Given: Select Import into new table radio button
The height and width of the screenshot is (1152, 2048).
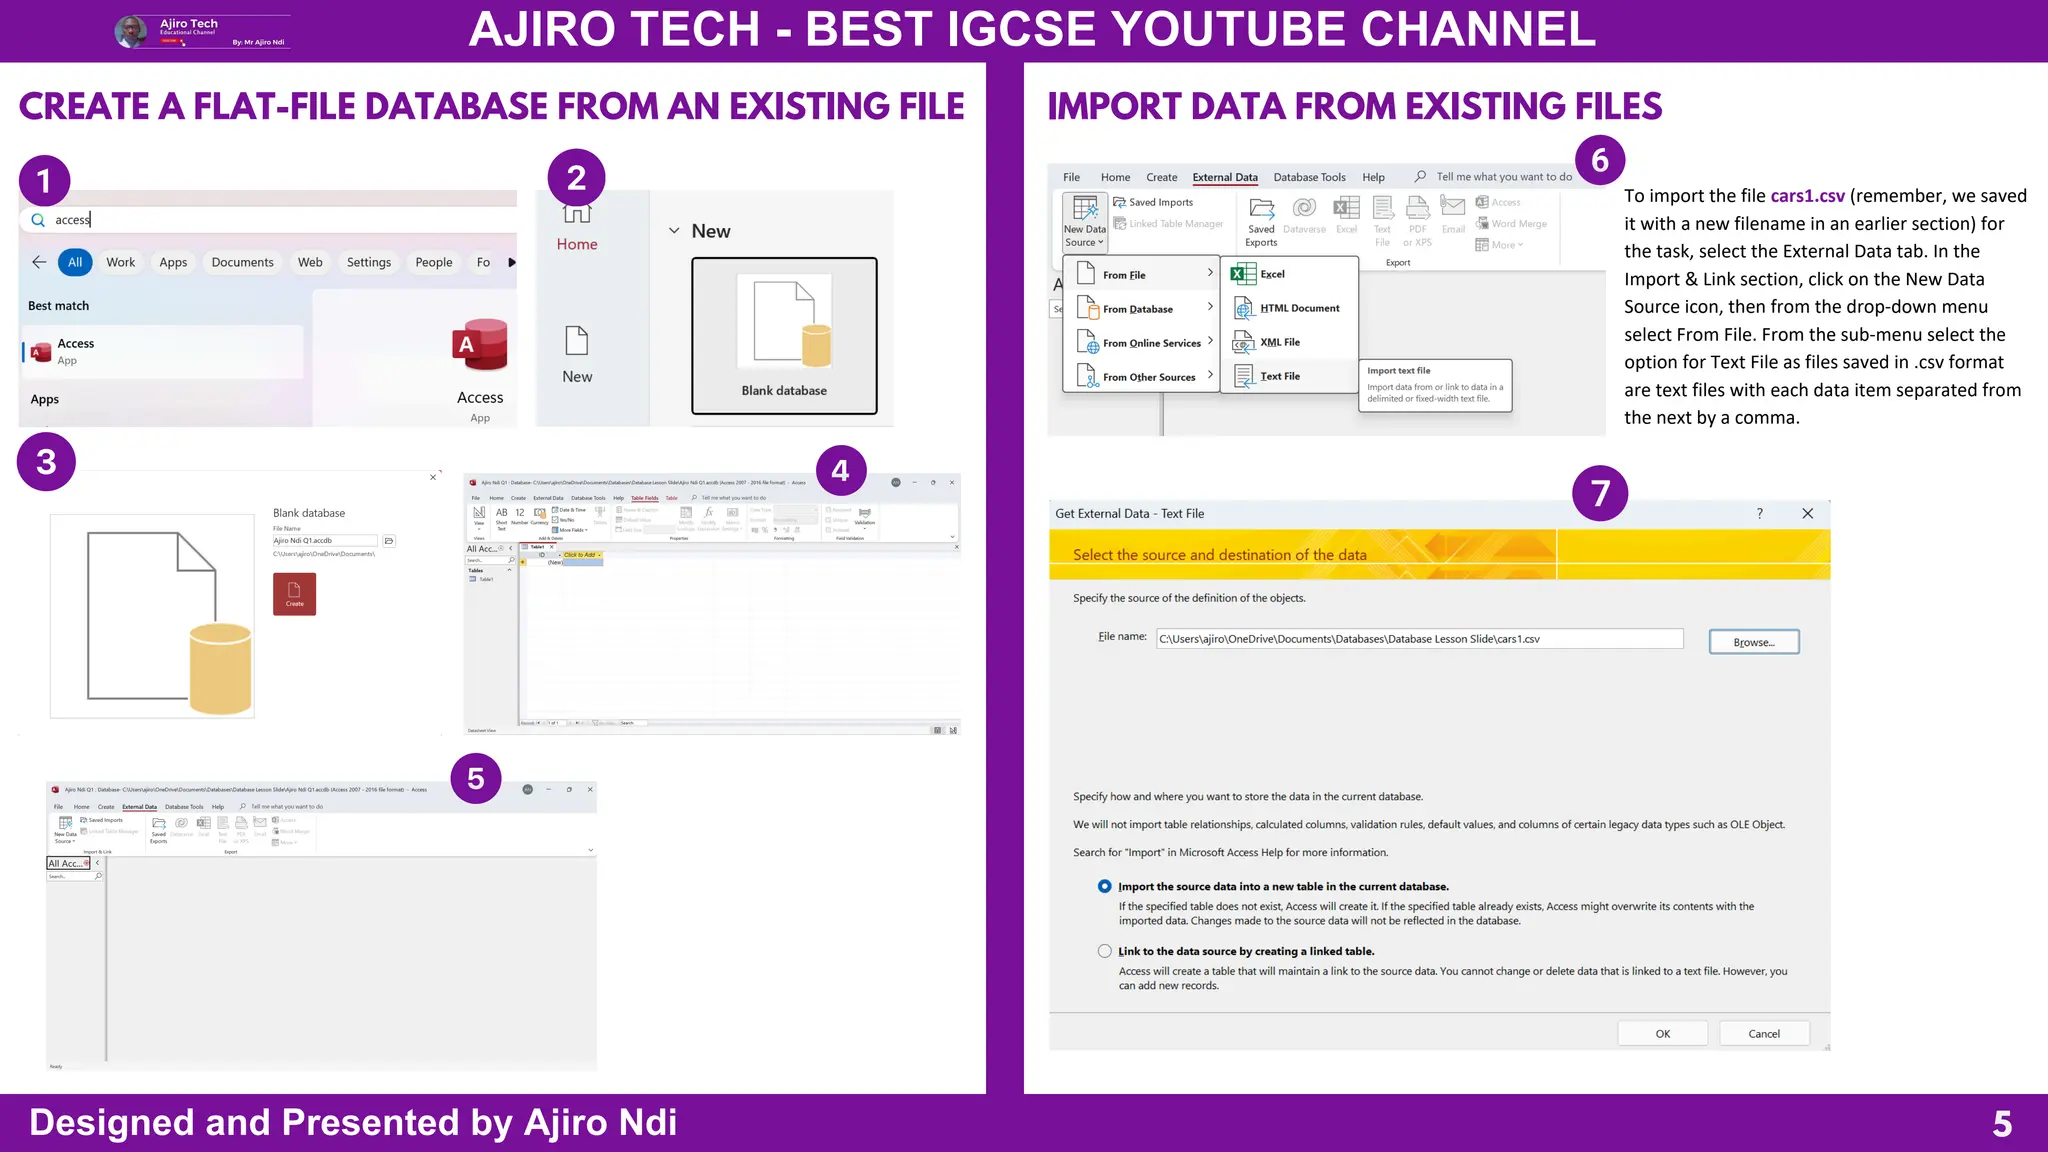Looking at the screenshot, I should click(1104, 886).
